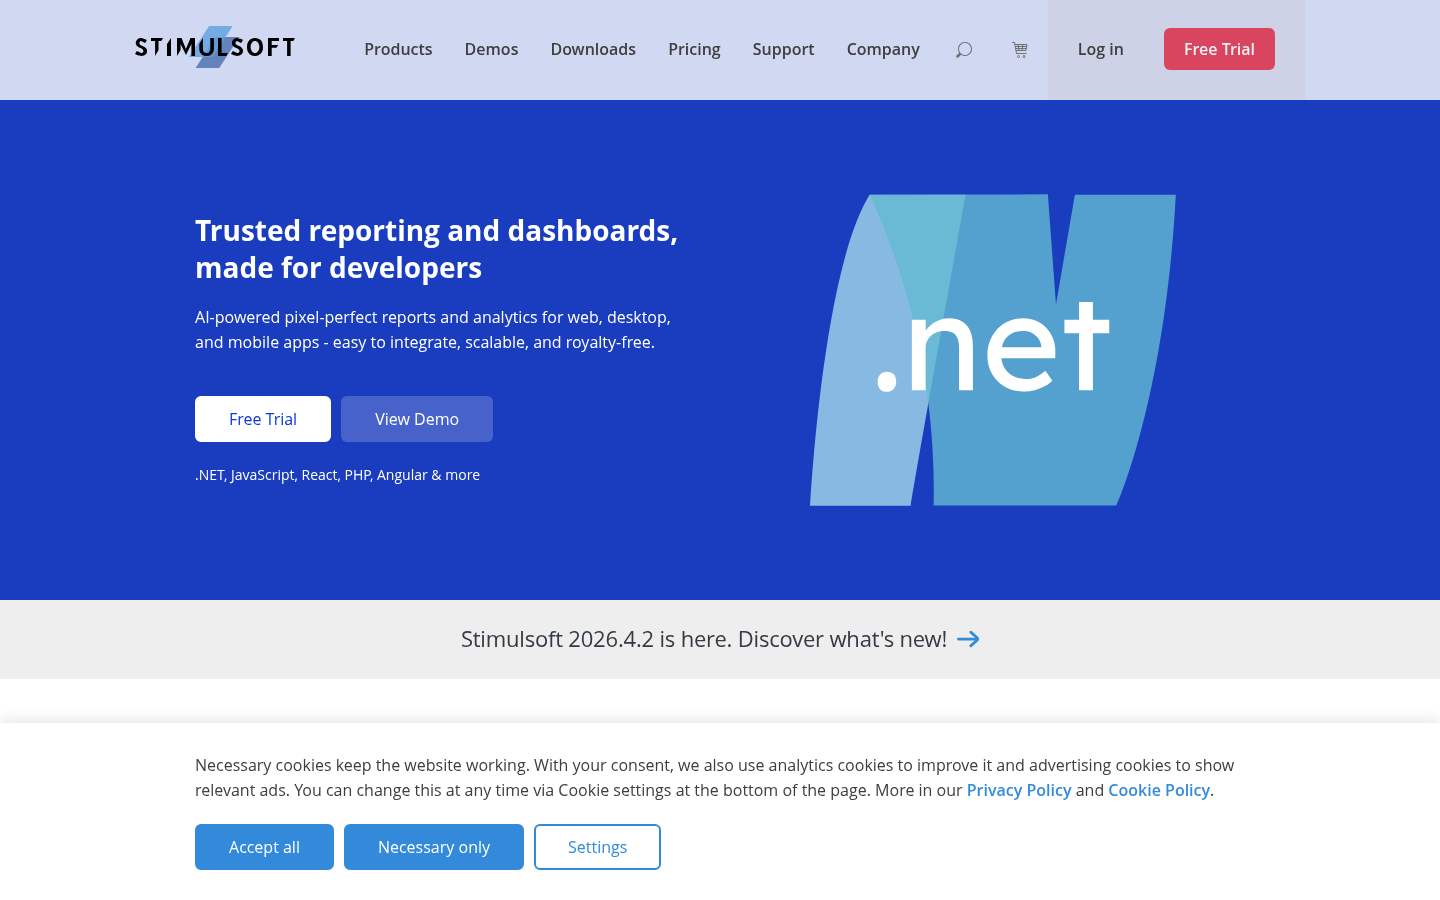Choose Necessary only cookies
Screen dimensions: 1440x900
pos(434,847)
